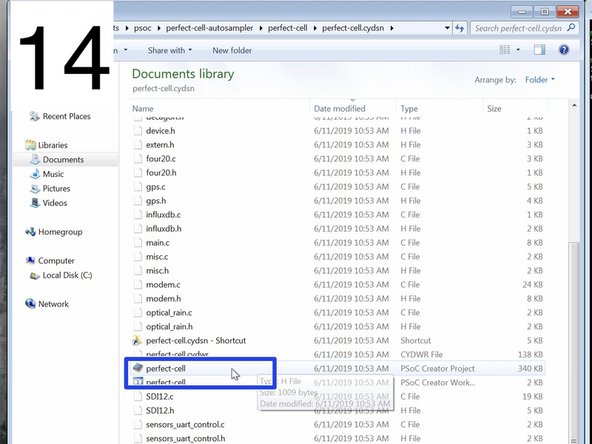Click psoc in the address breadcrumb
Image resolution: width=592 pixels, height=444 pixels.
(142, 28)
